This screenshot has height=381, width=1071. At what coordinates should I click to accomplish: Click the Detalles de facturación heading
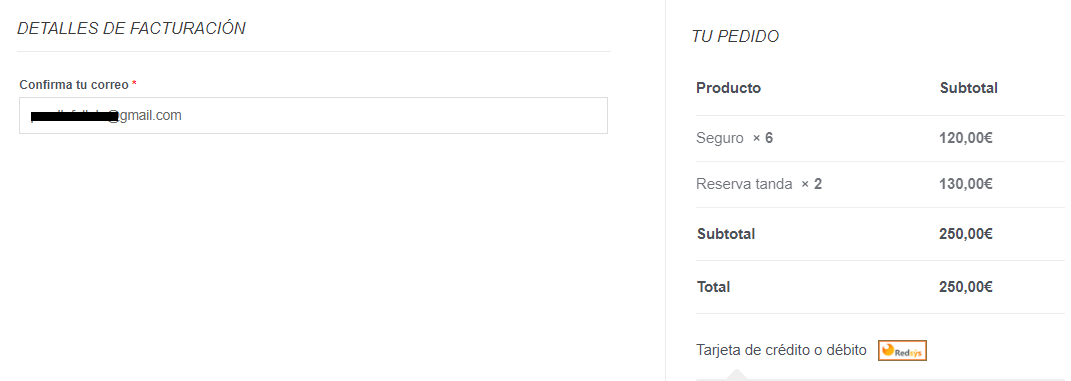131,29
